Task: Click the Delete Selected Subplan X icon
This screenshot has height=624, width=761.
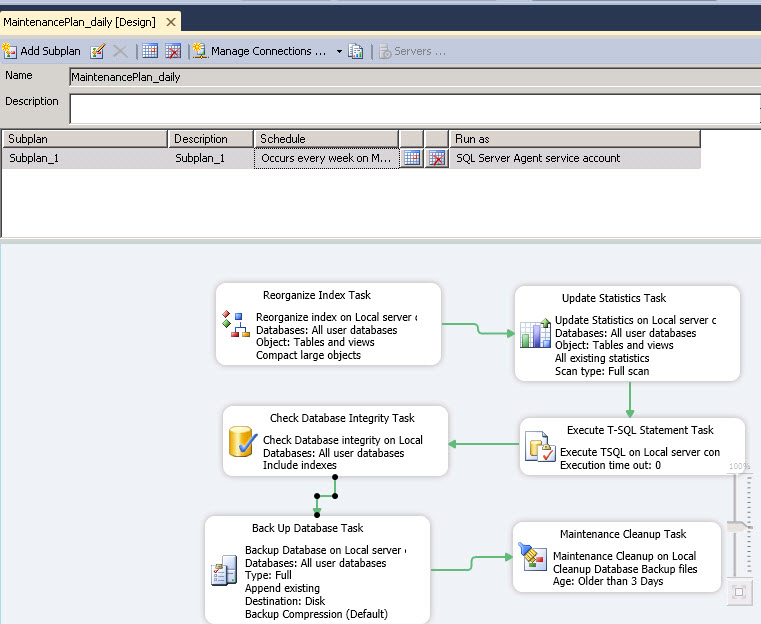Action: coord(120,51)
